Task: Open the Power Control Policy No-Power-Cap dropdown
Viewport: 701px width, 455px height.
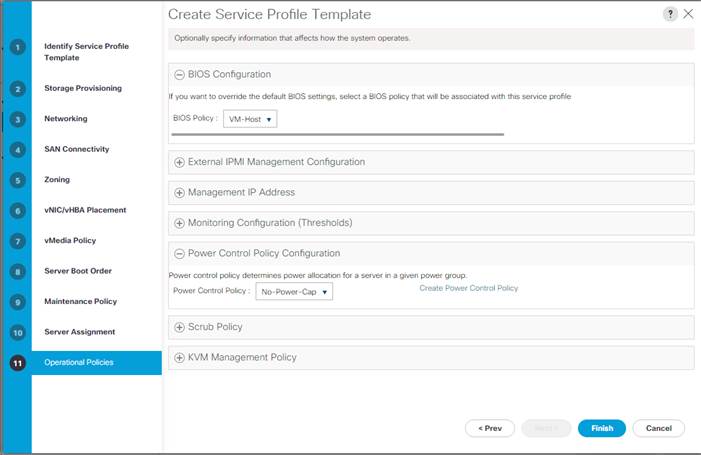Action: tap(294, 291)
